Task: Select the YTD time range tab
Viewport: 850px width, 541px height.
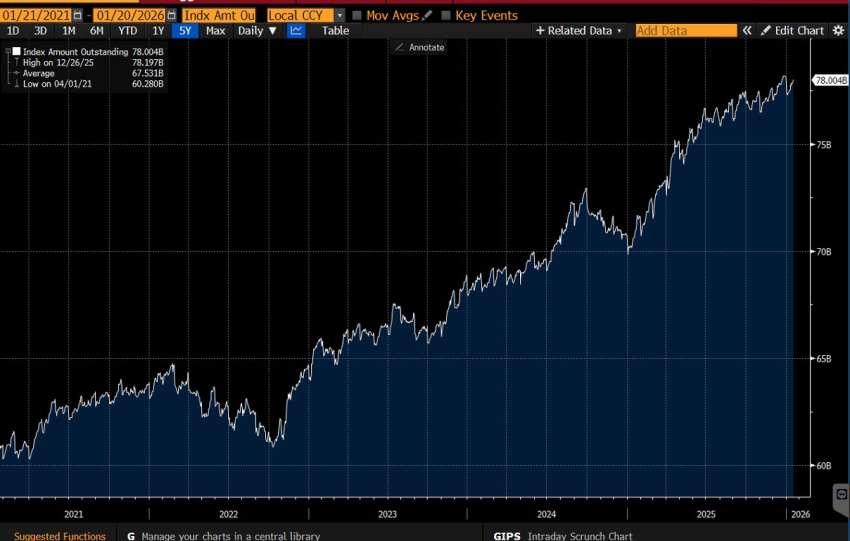Action: pos(127,31)
